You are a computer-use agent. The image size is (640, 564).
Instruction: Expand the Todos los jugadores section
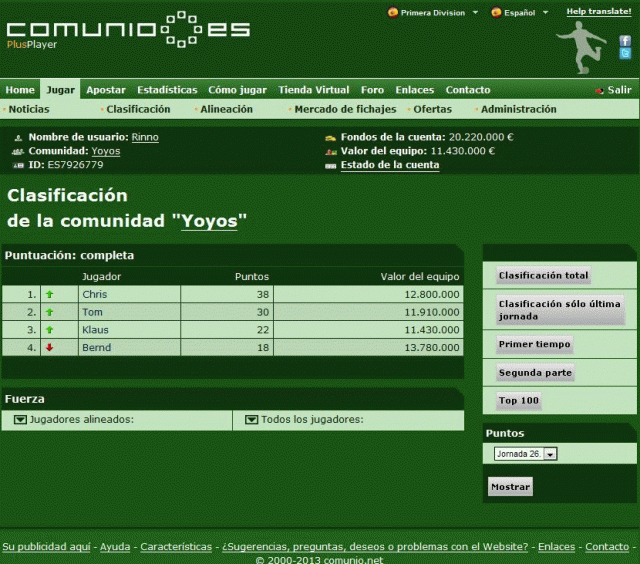tap(251, 420)
